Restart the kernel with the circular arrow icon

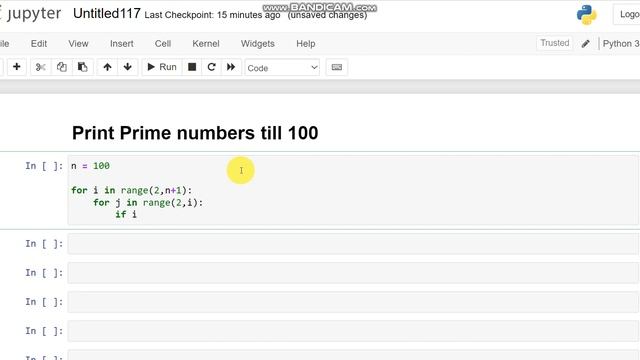211,67
